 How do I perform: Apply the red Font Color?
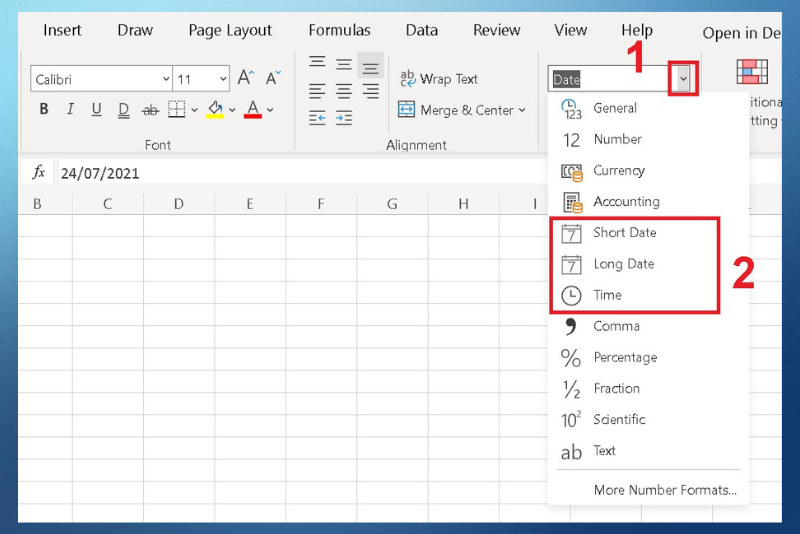click(x=253, y=109)
